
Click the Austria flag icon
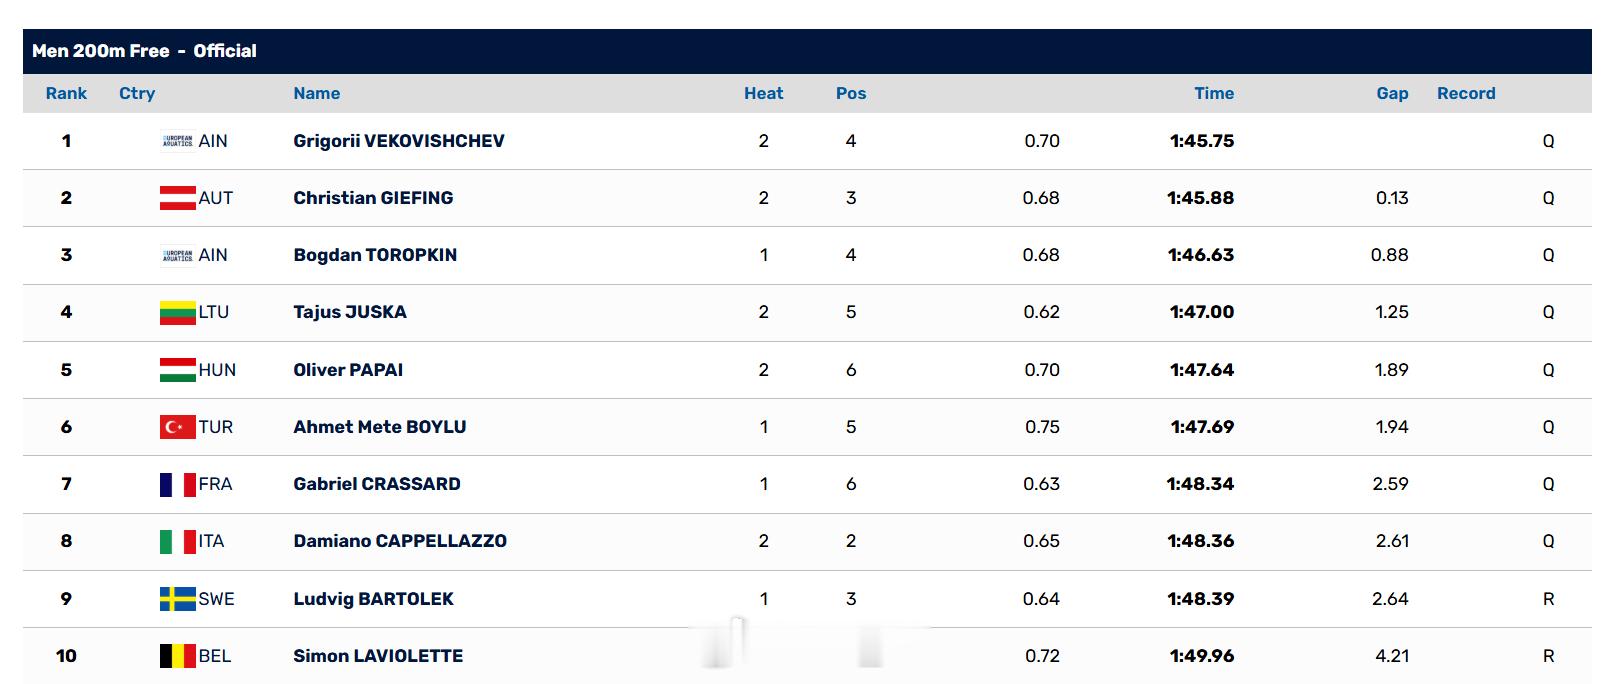(x=178, y=198)
